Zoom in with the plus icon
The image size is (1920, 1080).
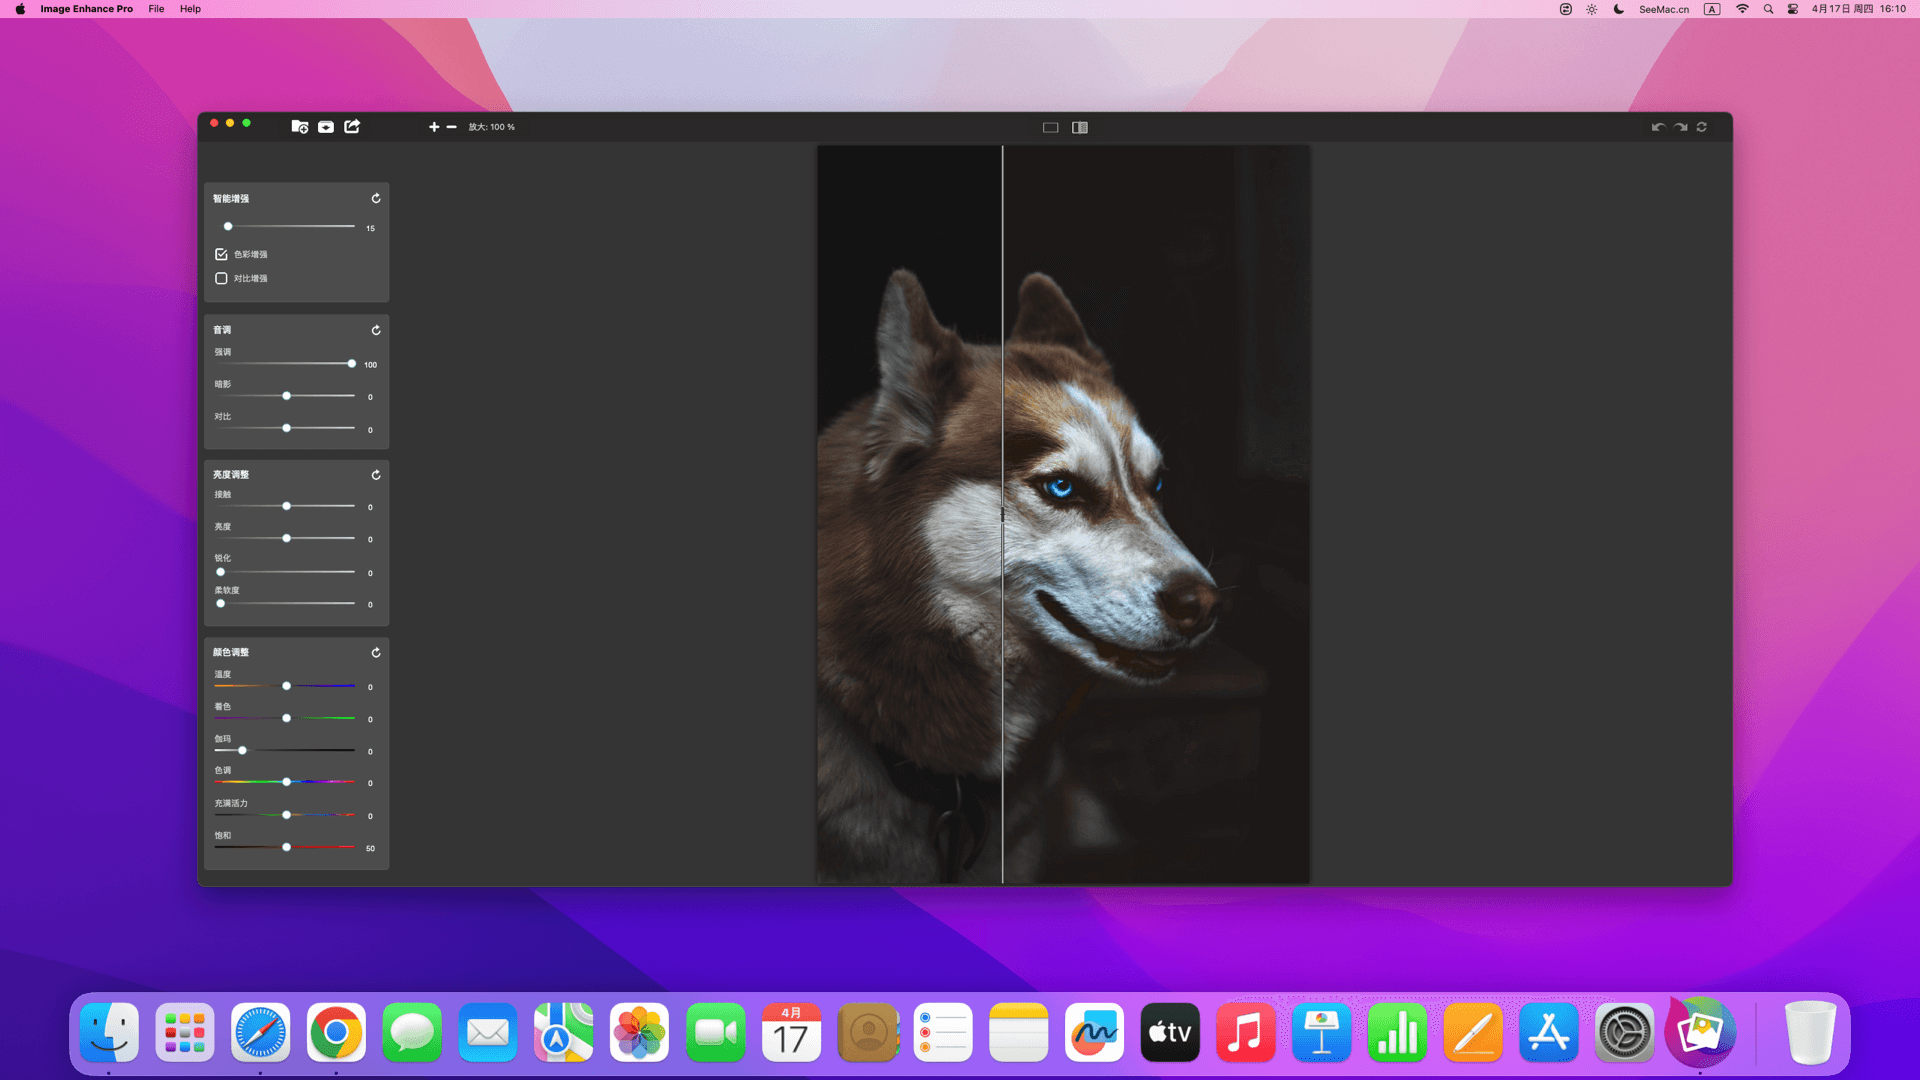click(434, 127)
